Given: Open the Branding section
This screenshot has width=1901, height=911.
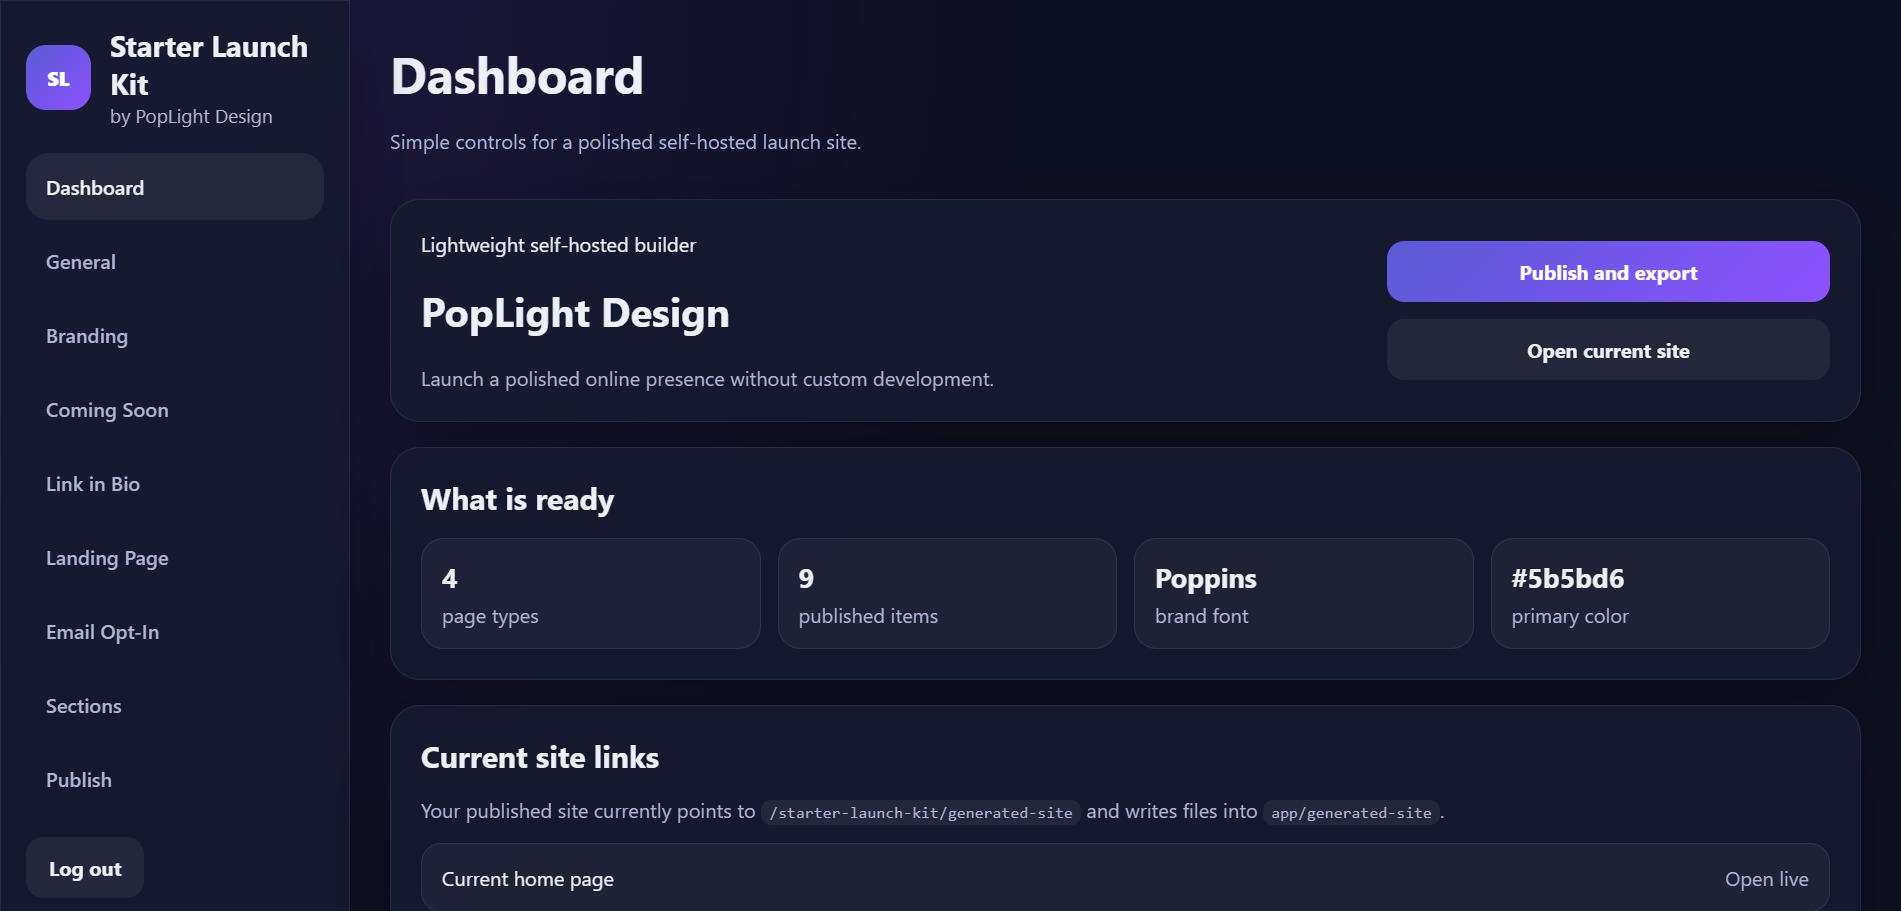Looking at the screenshot, I should 87,336.
